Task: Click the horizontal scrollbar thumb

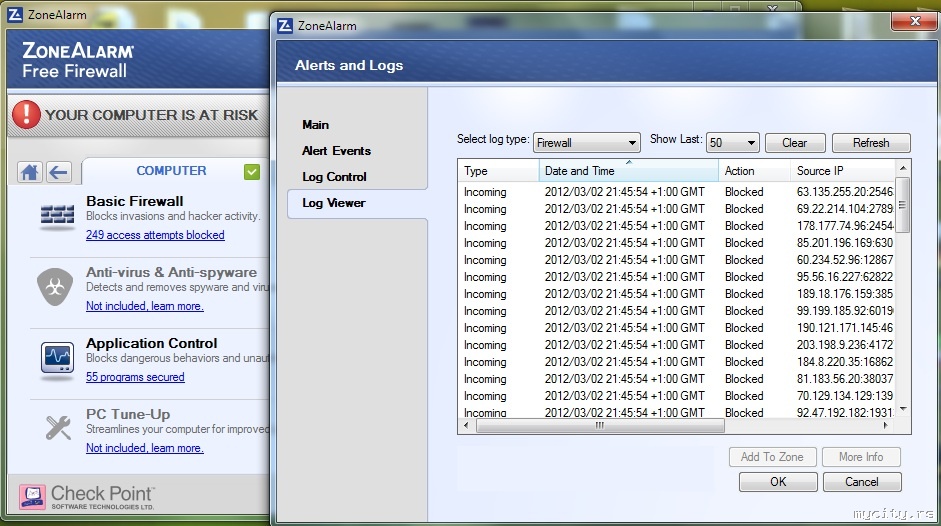Action: pyautogui.click(x=600, y=425)
